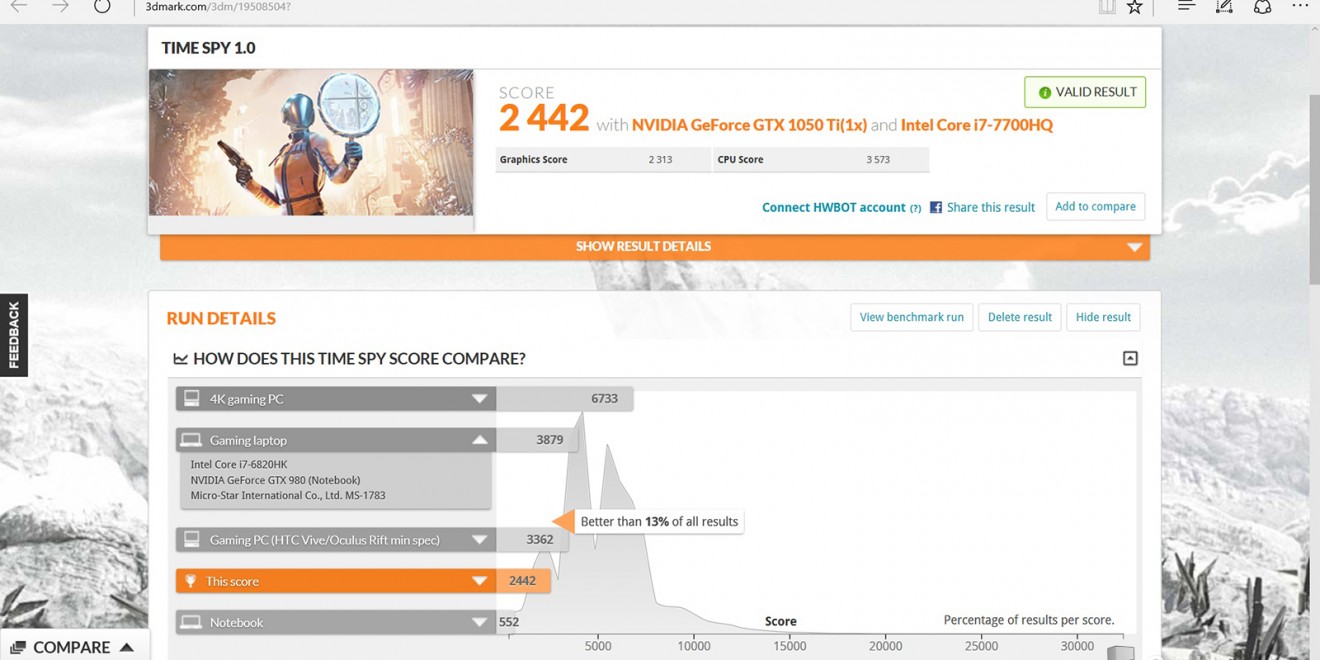Collapse the Gaming laptop entry
This screenshot has width=1320, height=660.
[x=479, y=440]
